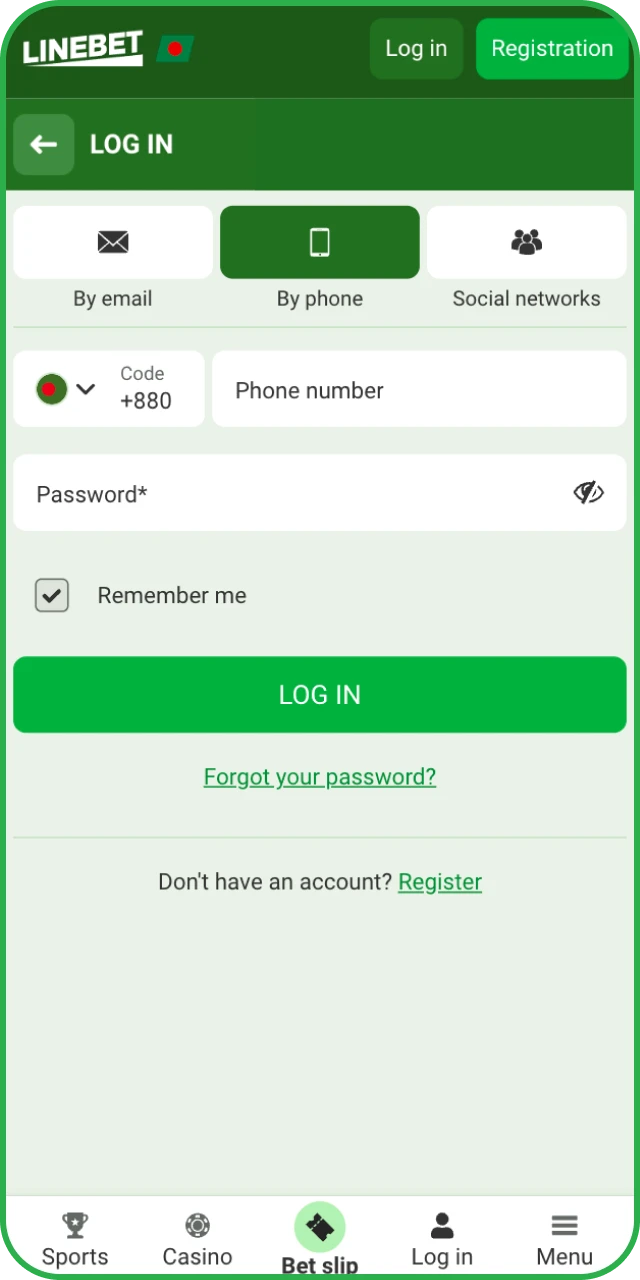The height and width of the screenshot is (1280, 640).
Task: Click the Registration button in header
Action: (552, 48)
